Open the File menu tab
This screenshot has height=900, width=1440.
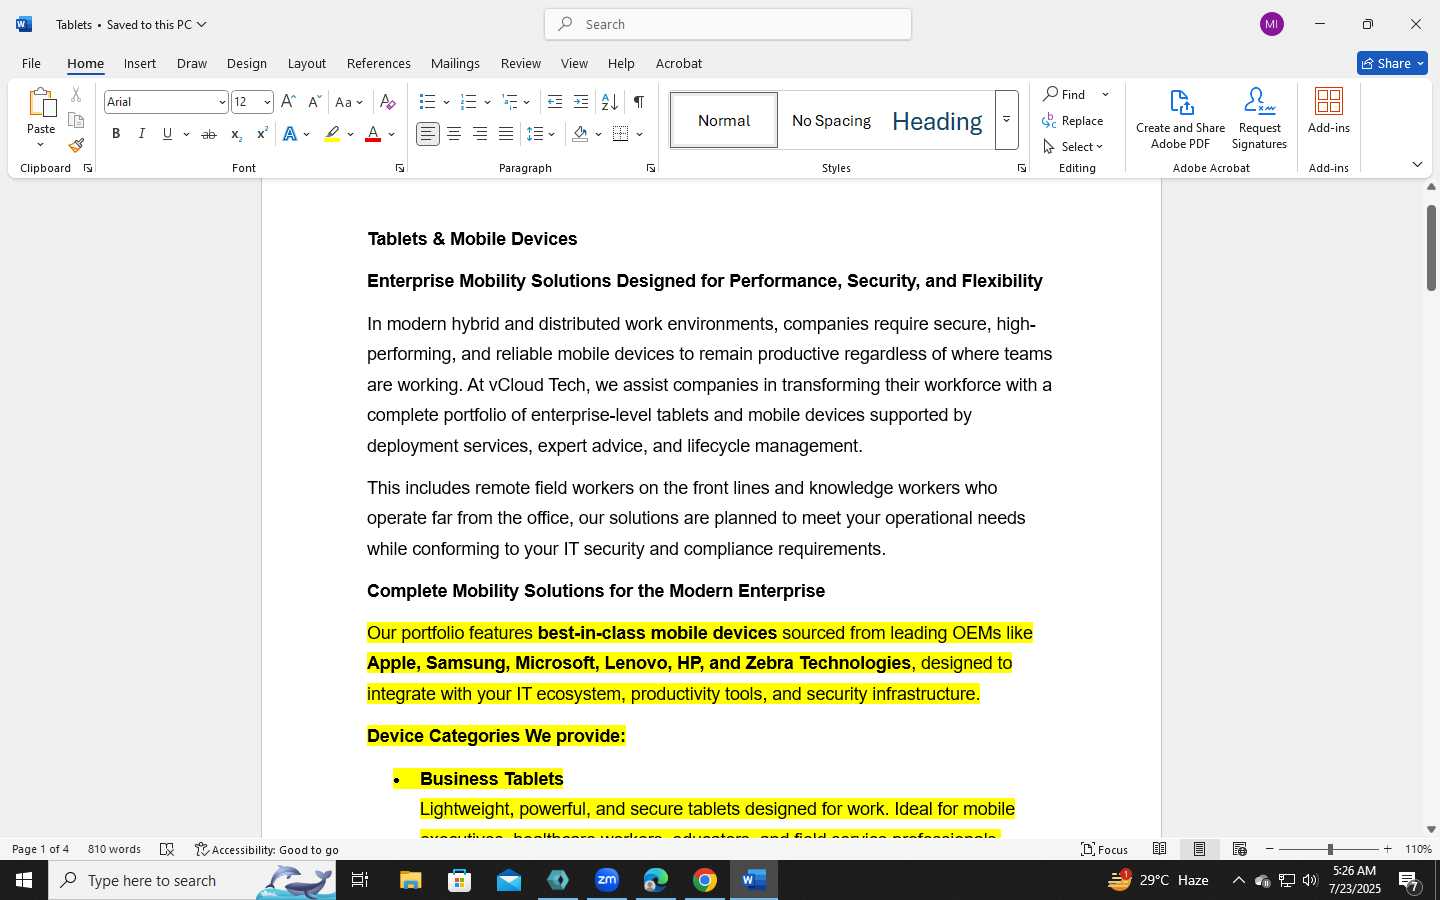click(32, 63)
